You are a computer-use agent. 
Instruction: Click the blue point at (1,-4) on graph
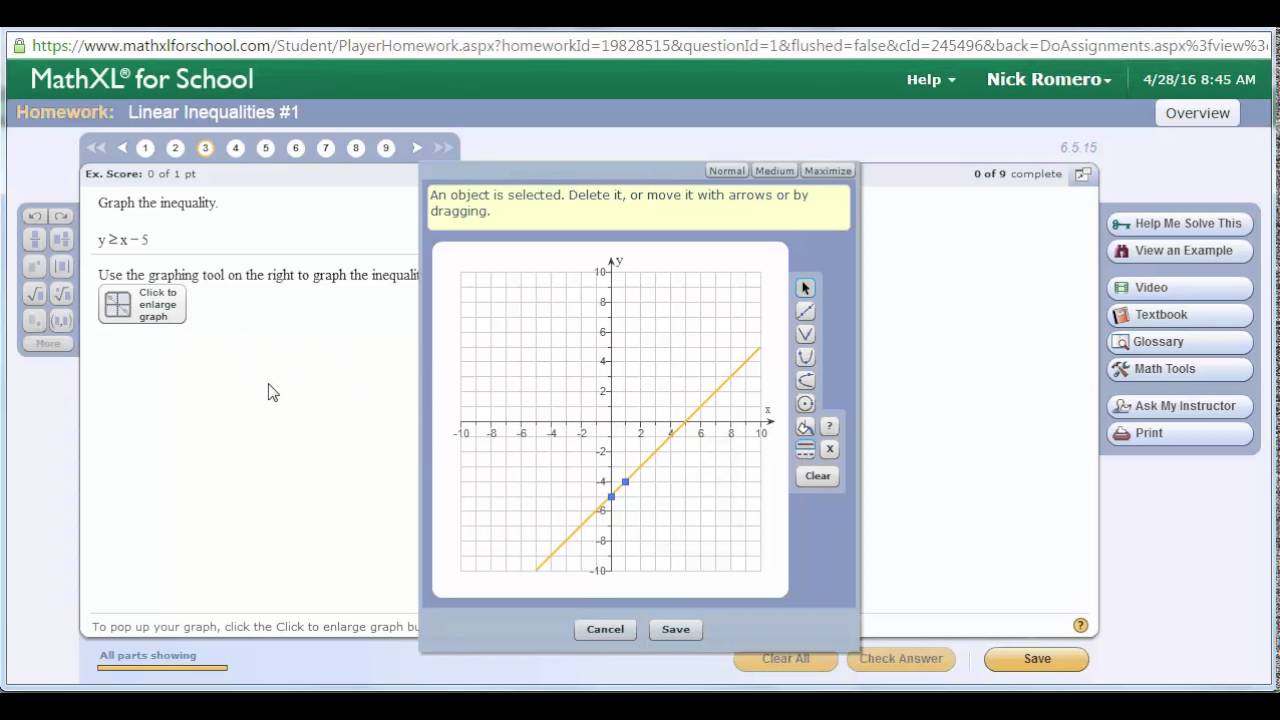tap(626, 482)
